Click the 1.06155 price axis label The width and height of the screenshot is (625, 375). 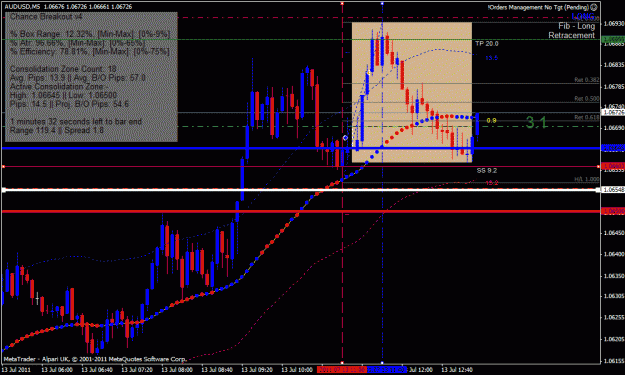click(x=614, y=361)
